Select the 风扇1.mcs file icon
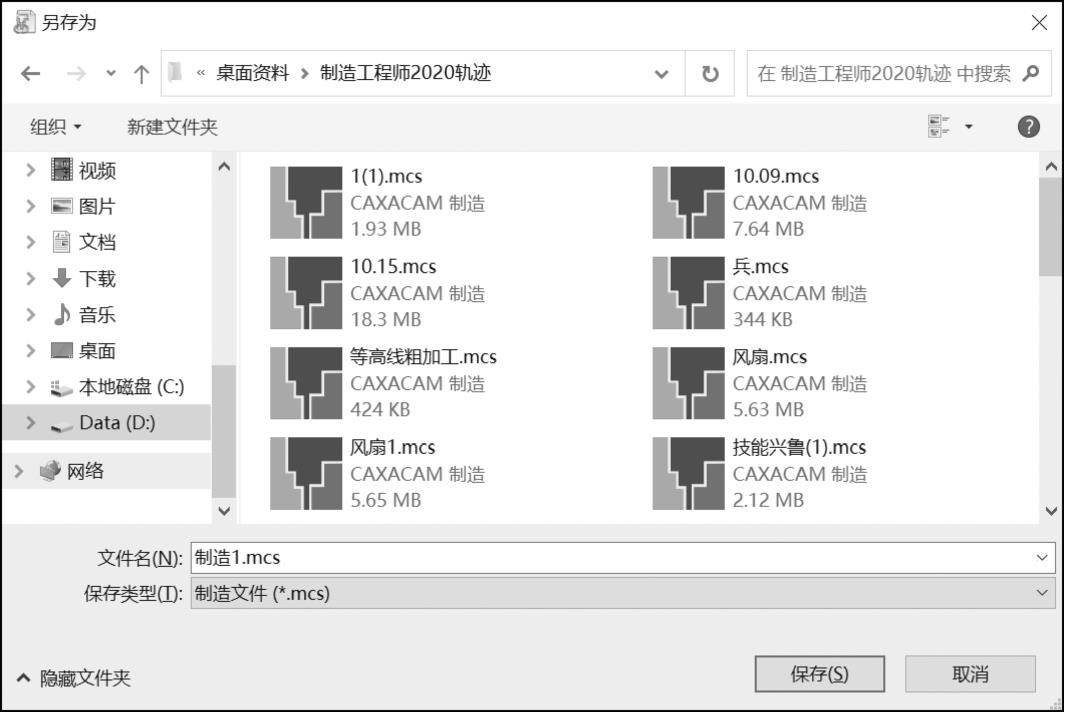The width and height of the screenshot is (1065, 713). pos(306,473)
